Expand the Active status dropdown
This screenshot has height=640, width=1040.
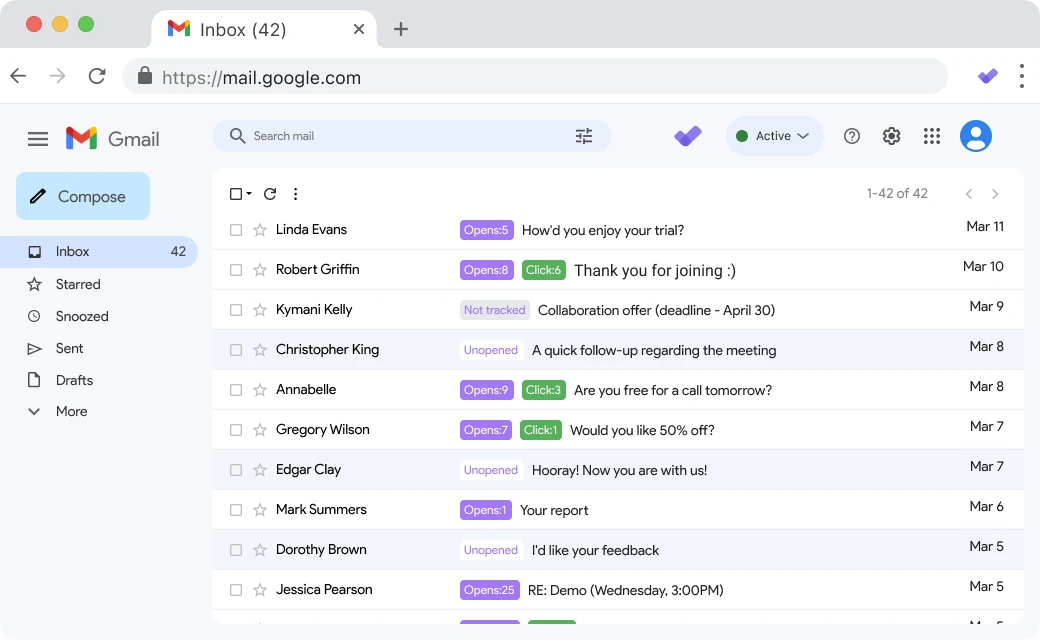tap(774, 136)
